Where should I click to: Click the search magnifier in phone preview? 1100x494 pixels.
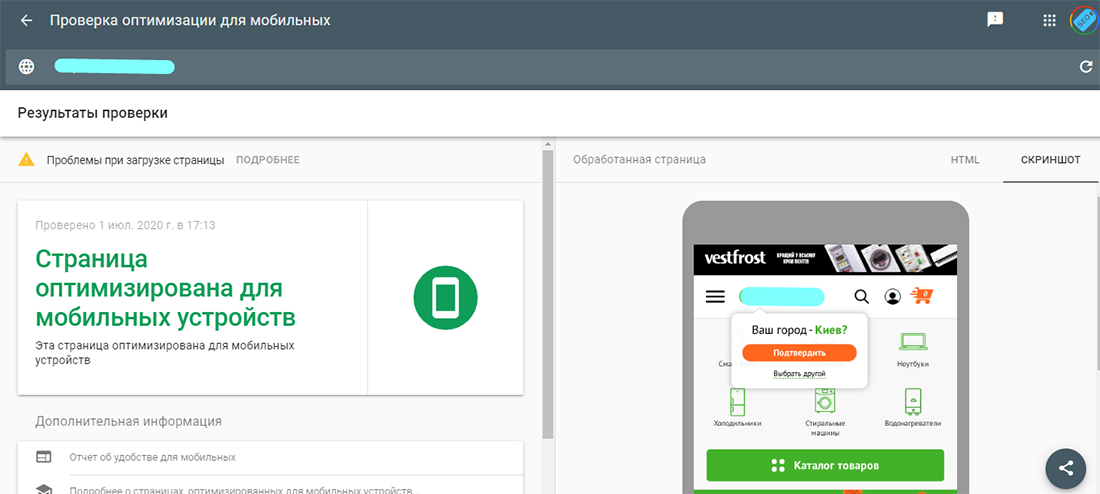[x=861, y=297]
